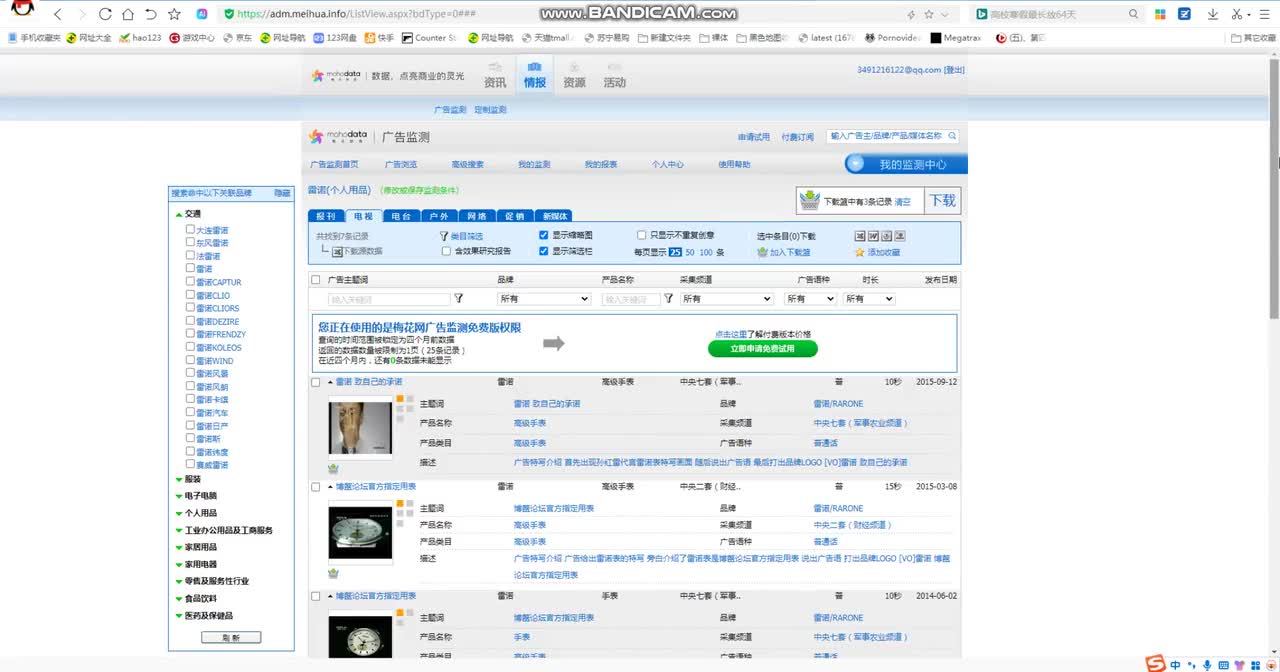The image size is (1280, 672).
Task: Click the microphone icon in the input method bar
Action: pos(1207,665)
